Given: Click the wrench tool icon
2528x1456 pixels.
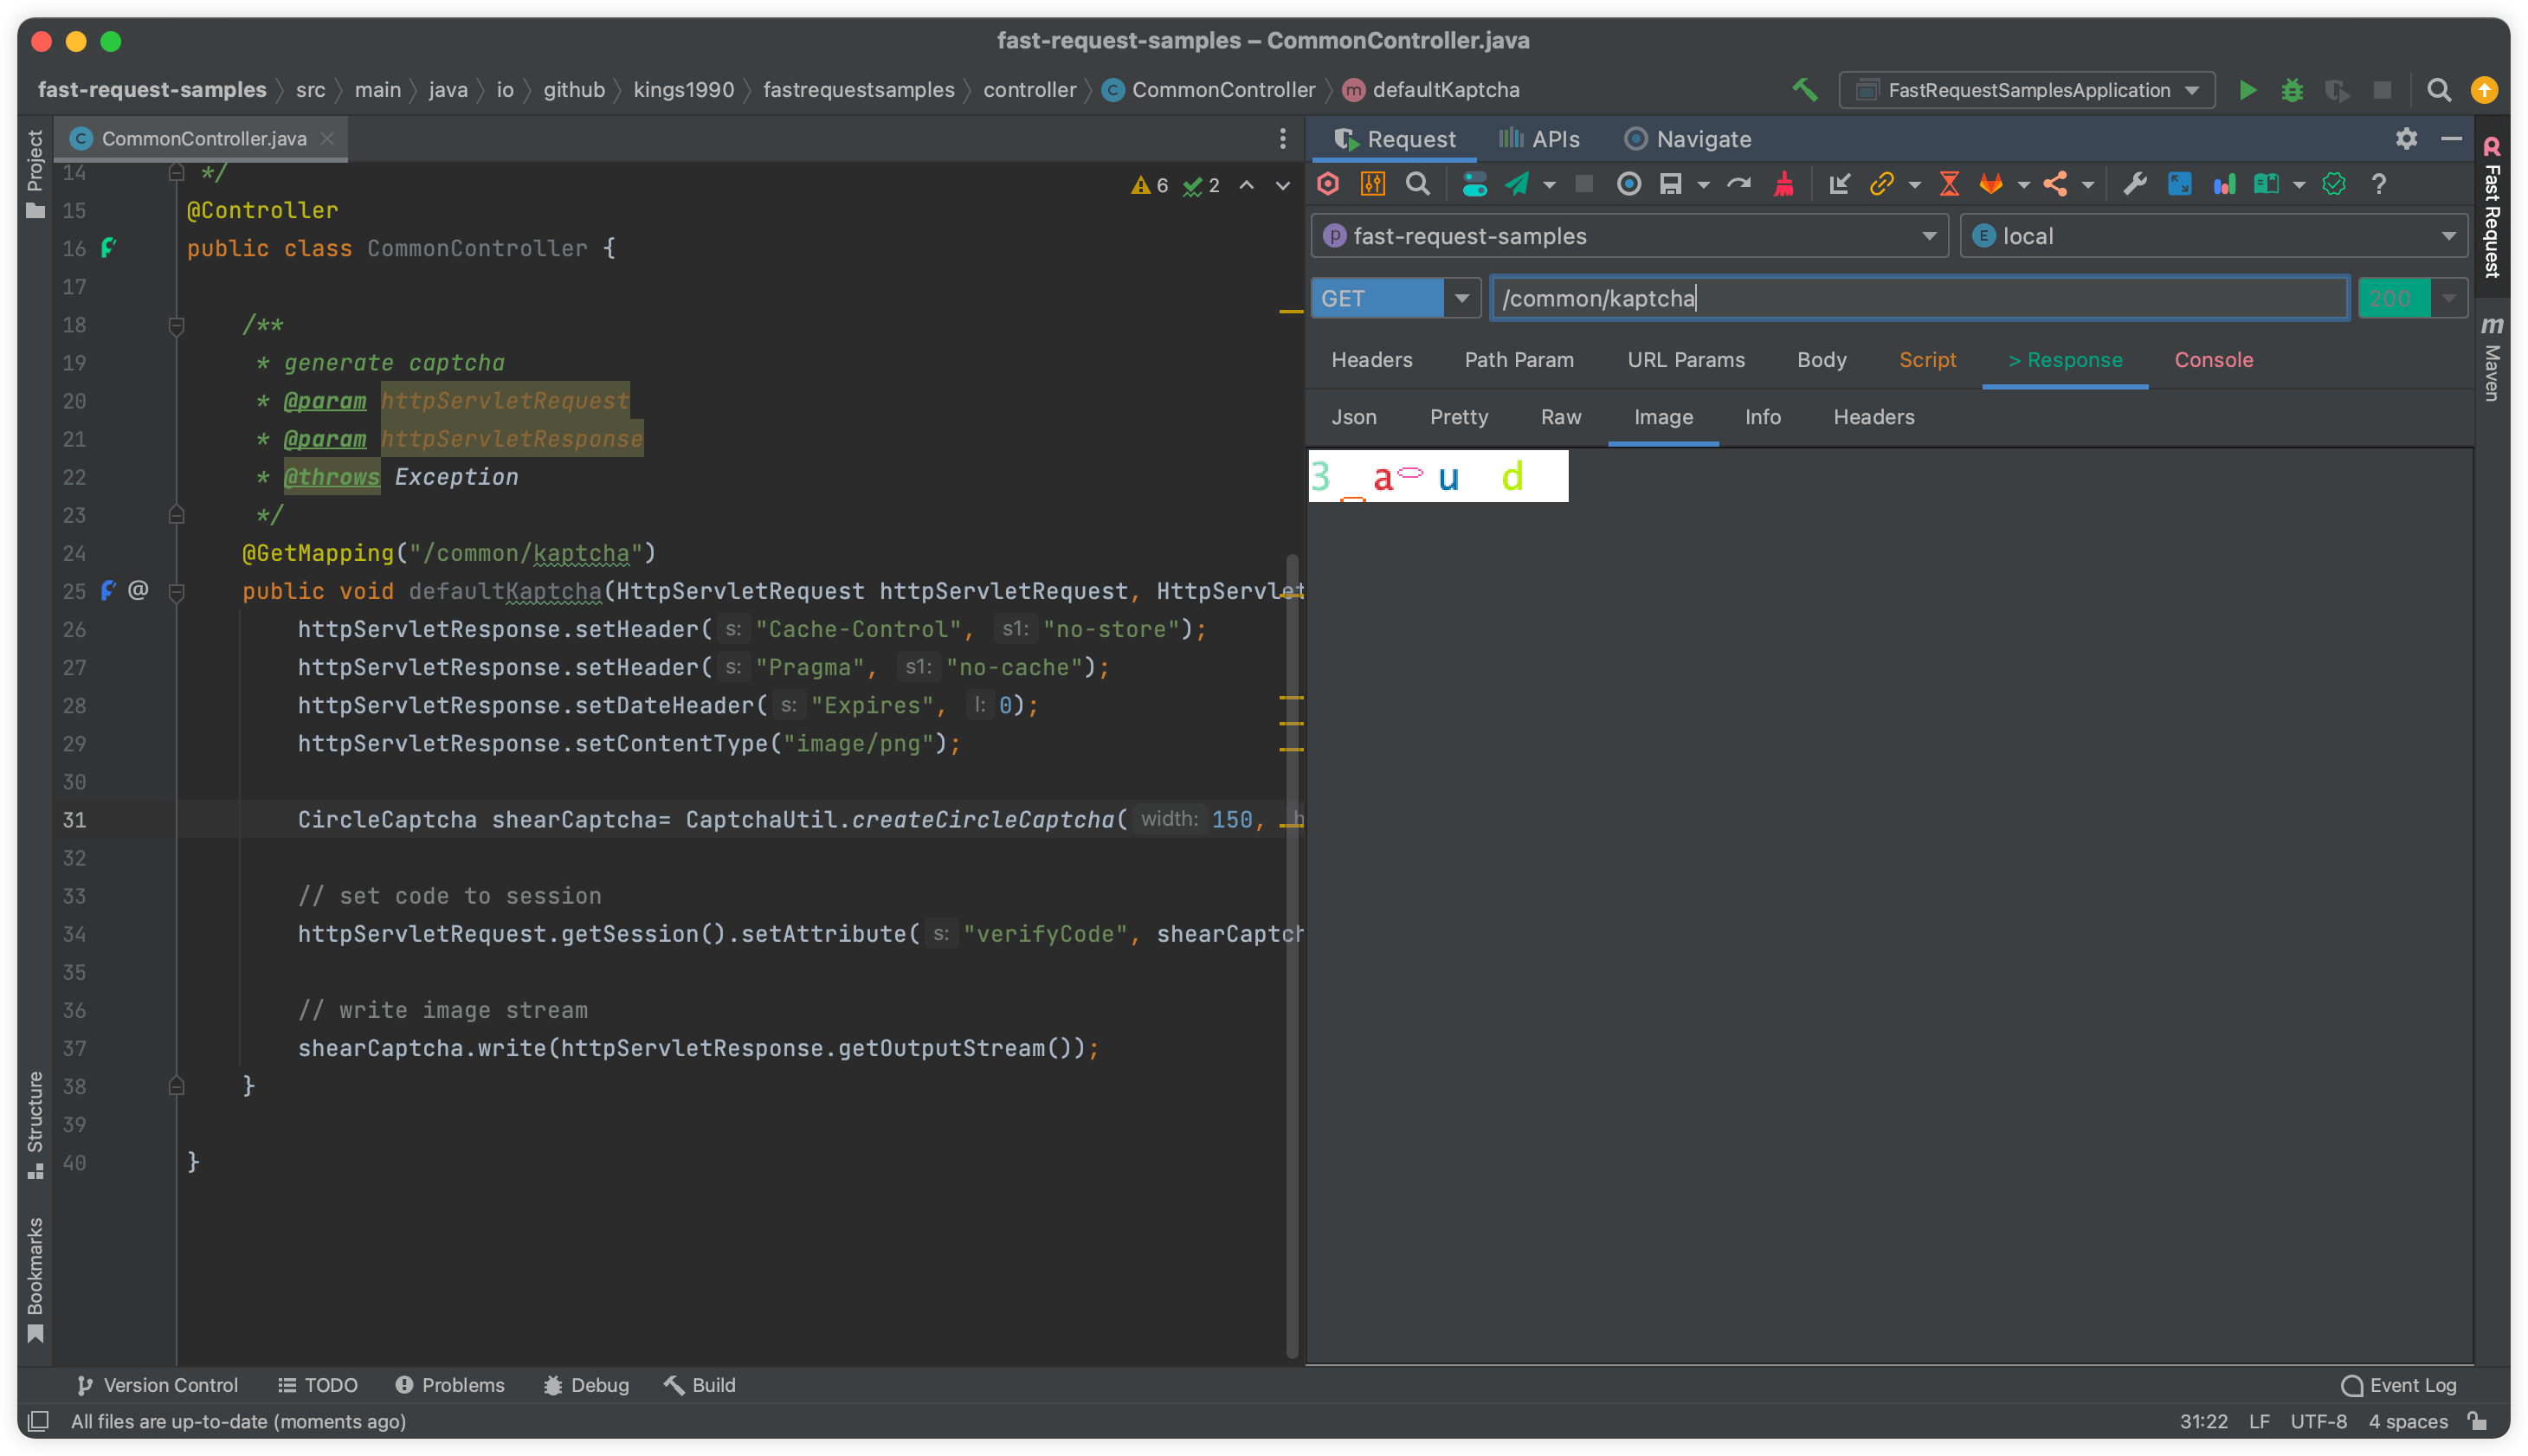Looking at the screenshot, I should [x=2134, y=184].
